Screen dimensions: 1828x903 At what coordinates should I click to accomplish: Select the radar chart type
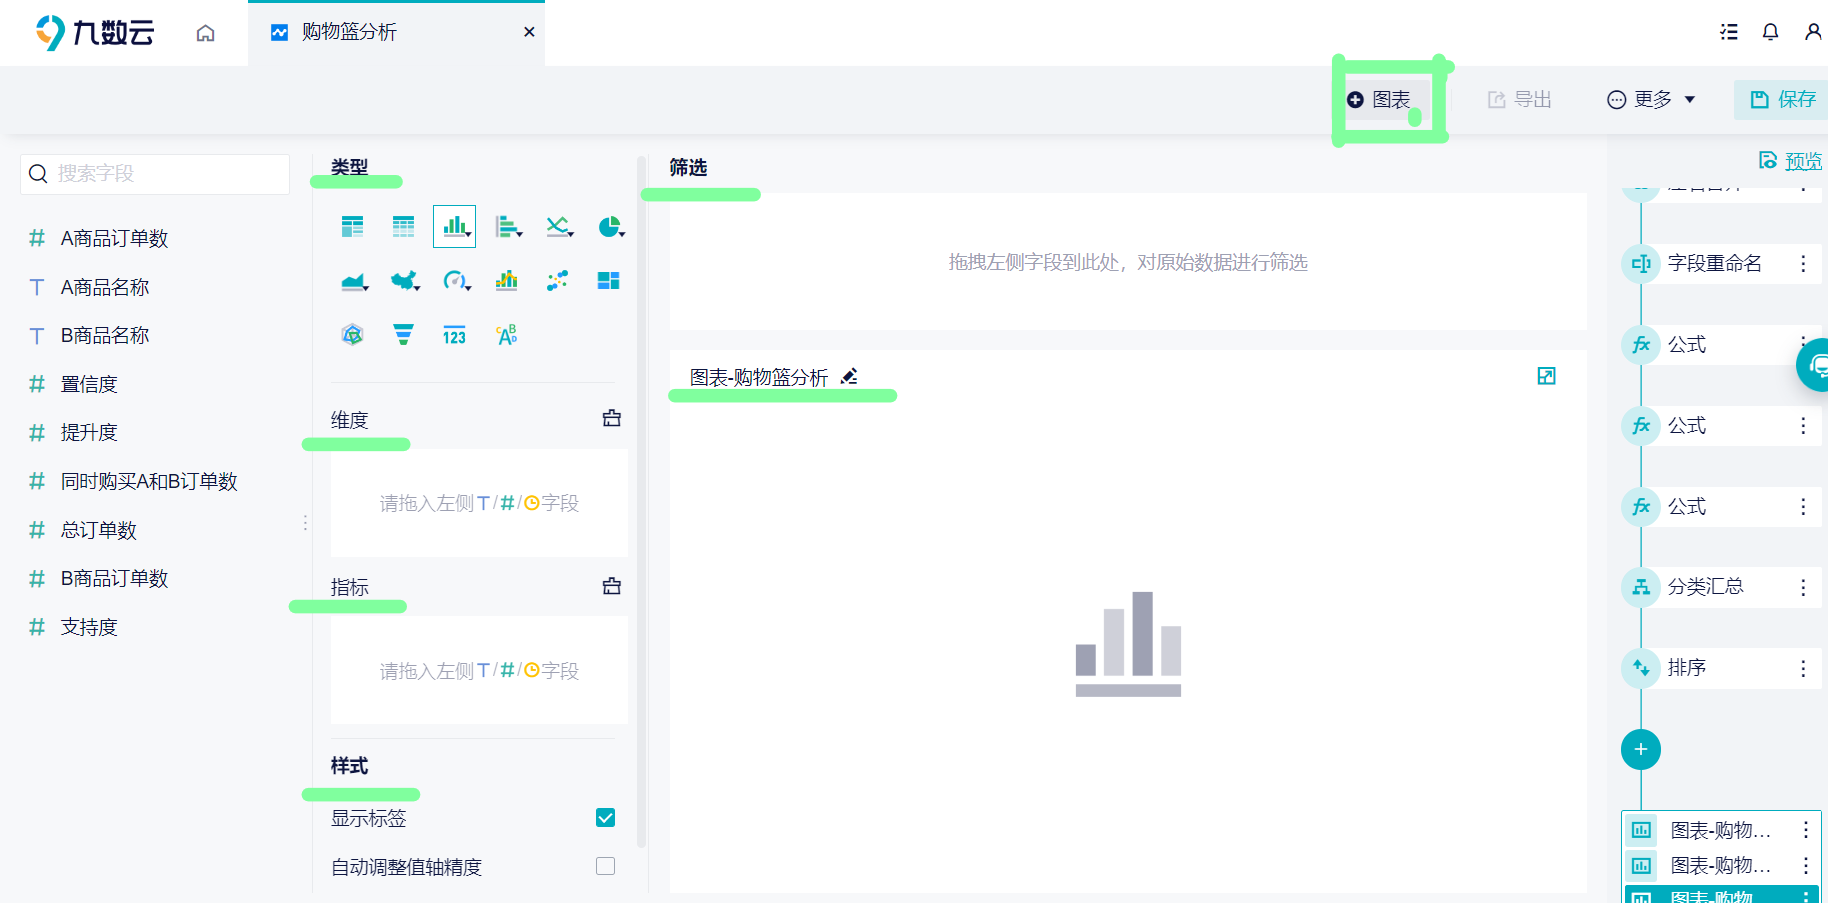pos(352,335)
